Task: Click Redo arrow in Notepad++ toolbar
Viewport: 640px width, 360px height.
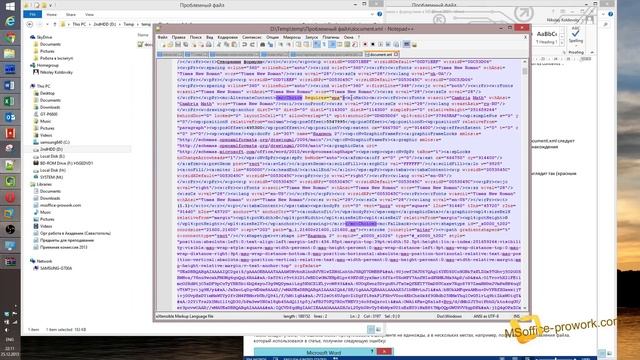Action: (252, 44)
